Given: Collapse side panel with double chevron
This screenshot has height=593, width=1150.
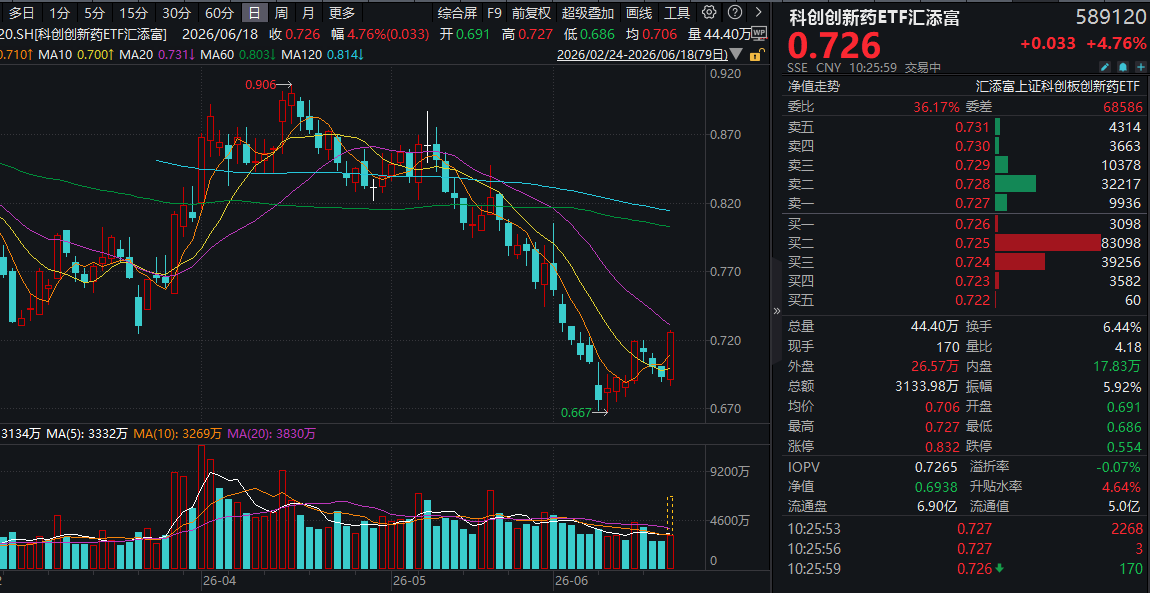Looking at the screenshot, I should 777,311.
